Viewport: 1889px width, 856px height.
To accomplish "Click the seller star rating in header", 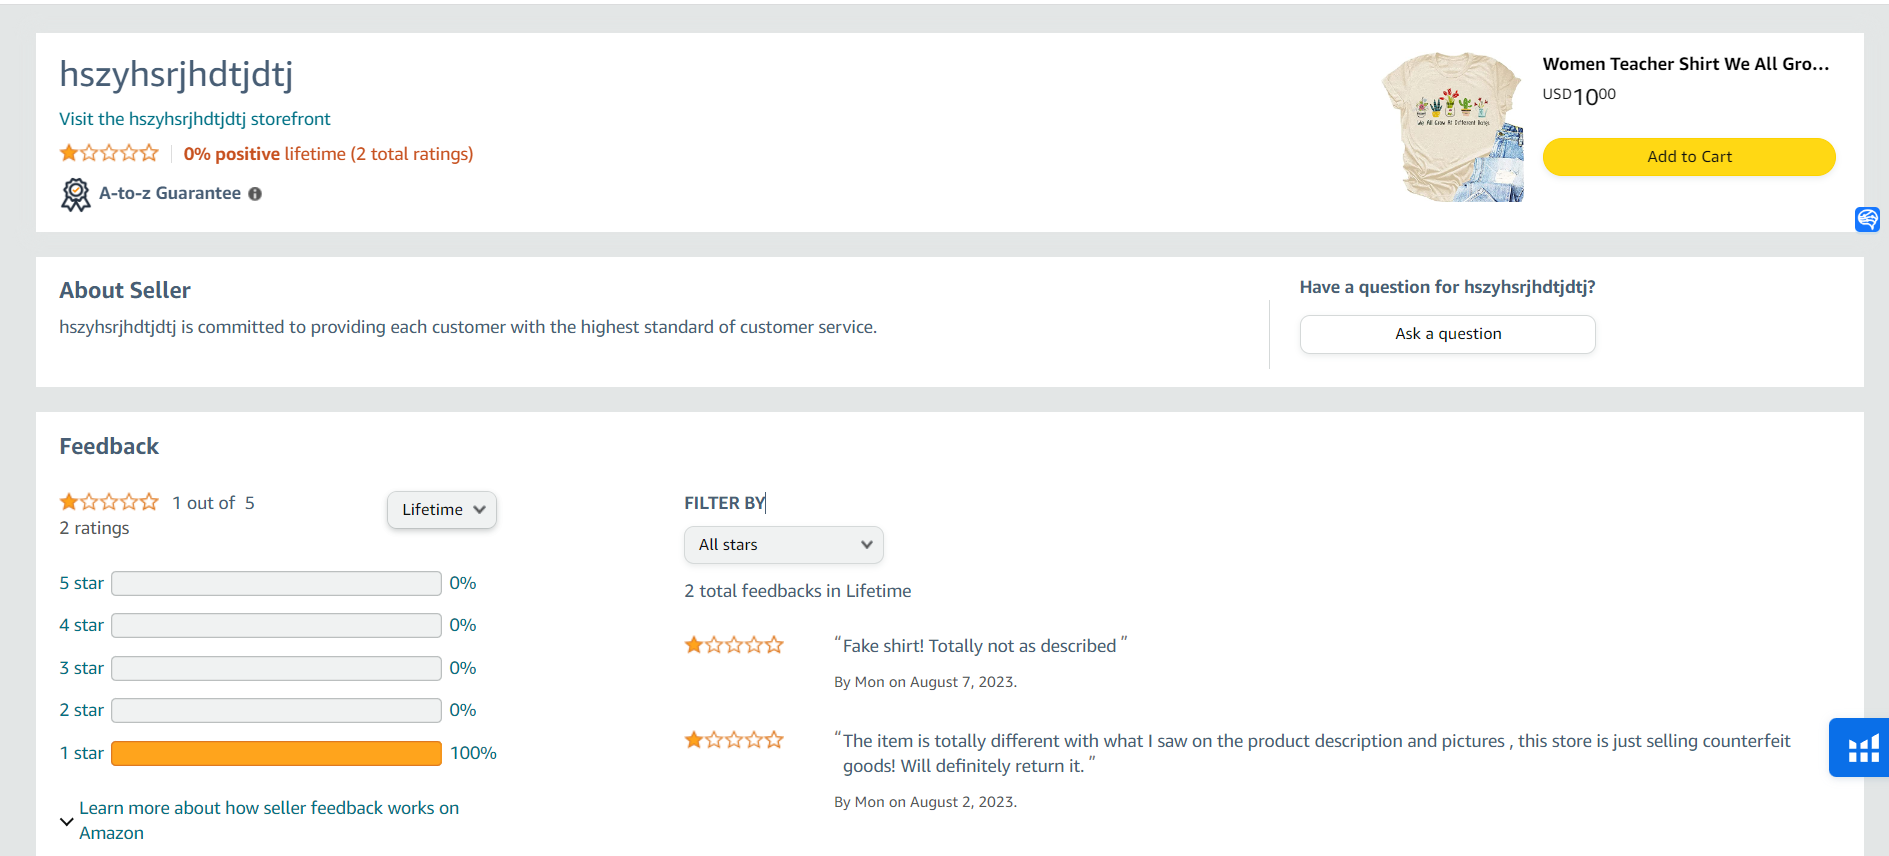I will pos(109,153).
